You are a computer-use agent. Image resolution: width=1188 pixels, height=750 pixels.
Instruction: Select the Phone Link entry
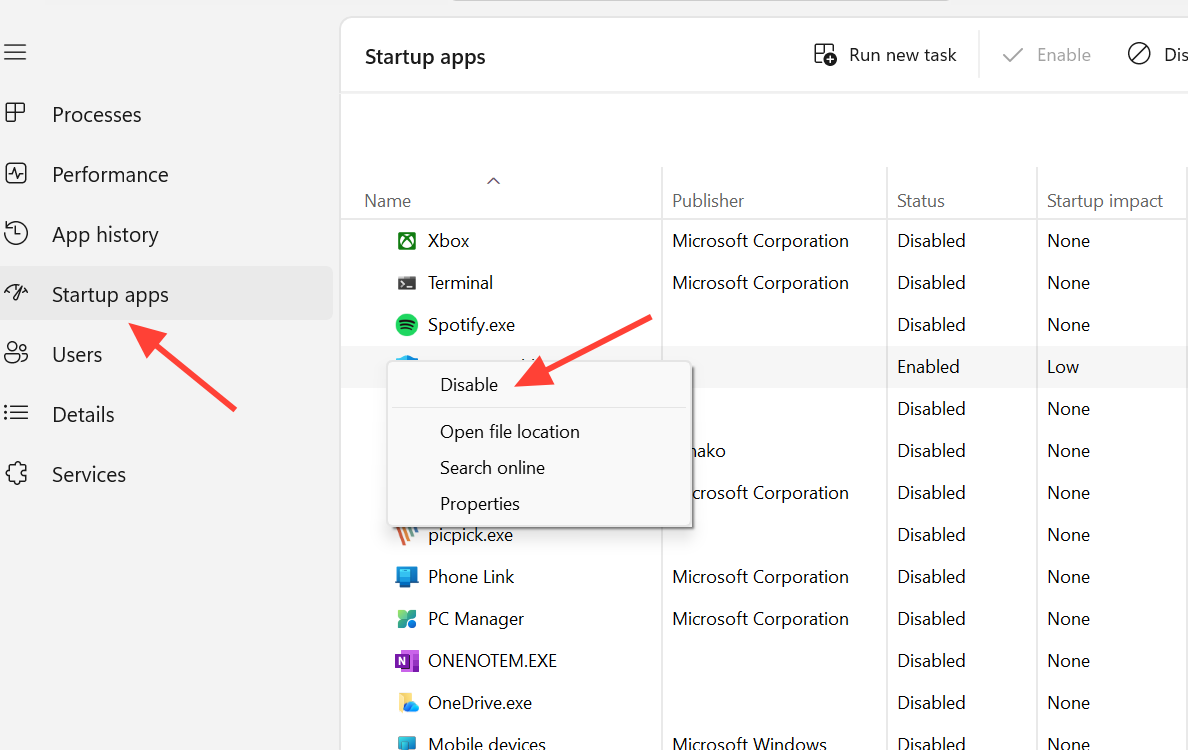[471, 577]
